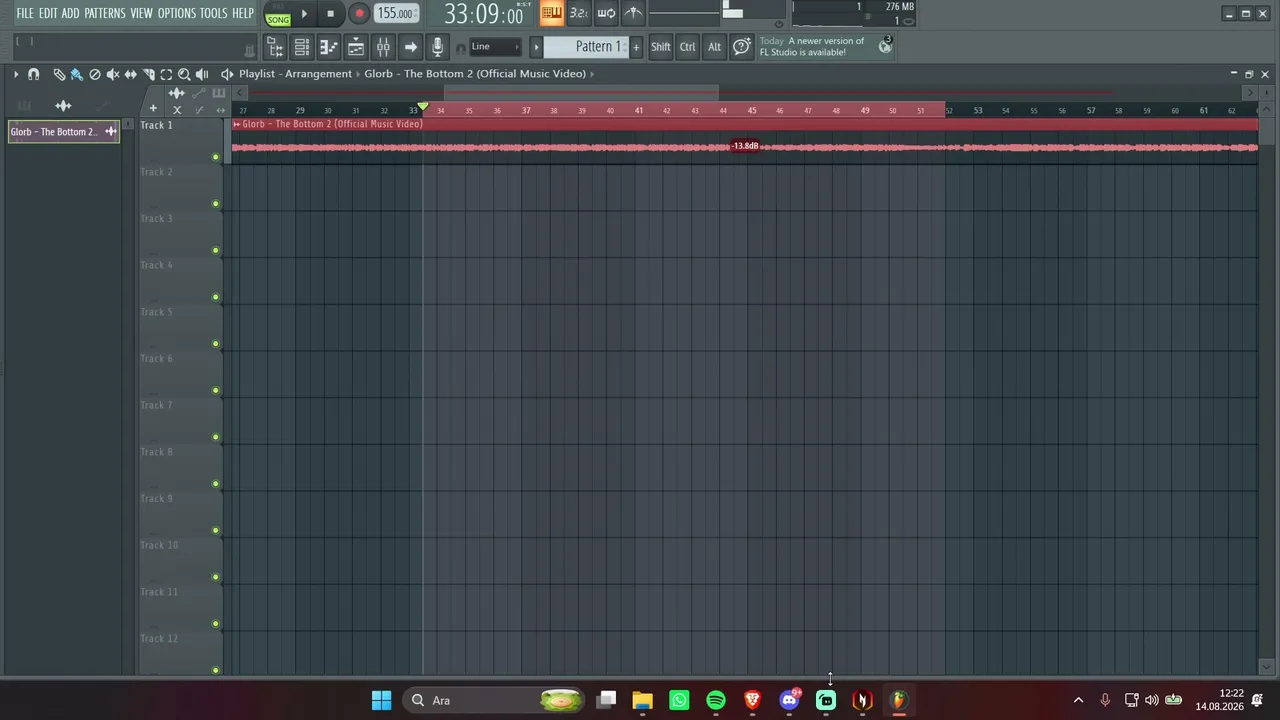
Task: Add a new pattern with plus button
Action: [x=636, y=47]
